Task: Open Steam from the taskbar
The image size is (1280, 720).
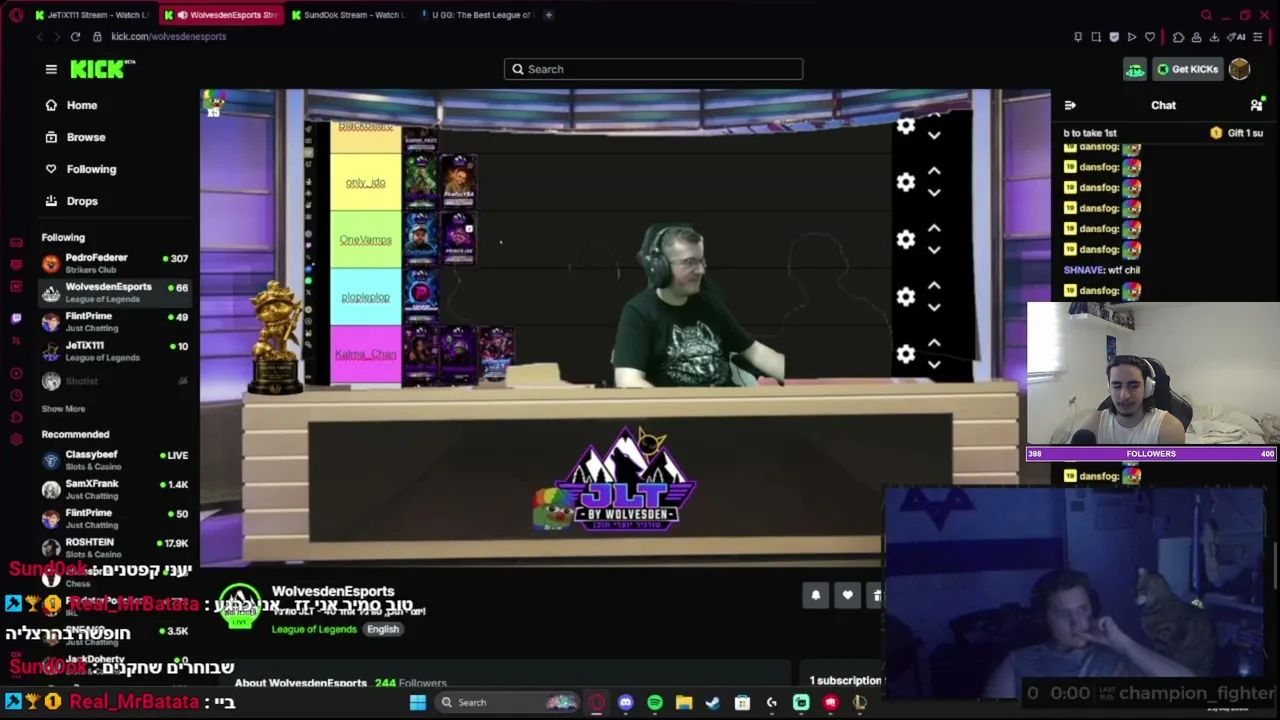Action: tap(713, 702)
